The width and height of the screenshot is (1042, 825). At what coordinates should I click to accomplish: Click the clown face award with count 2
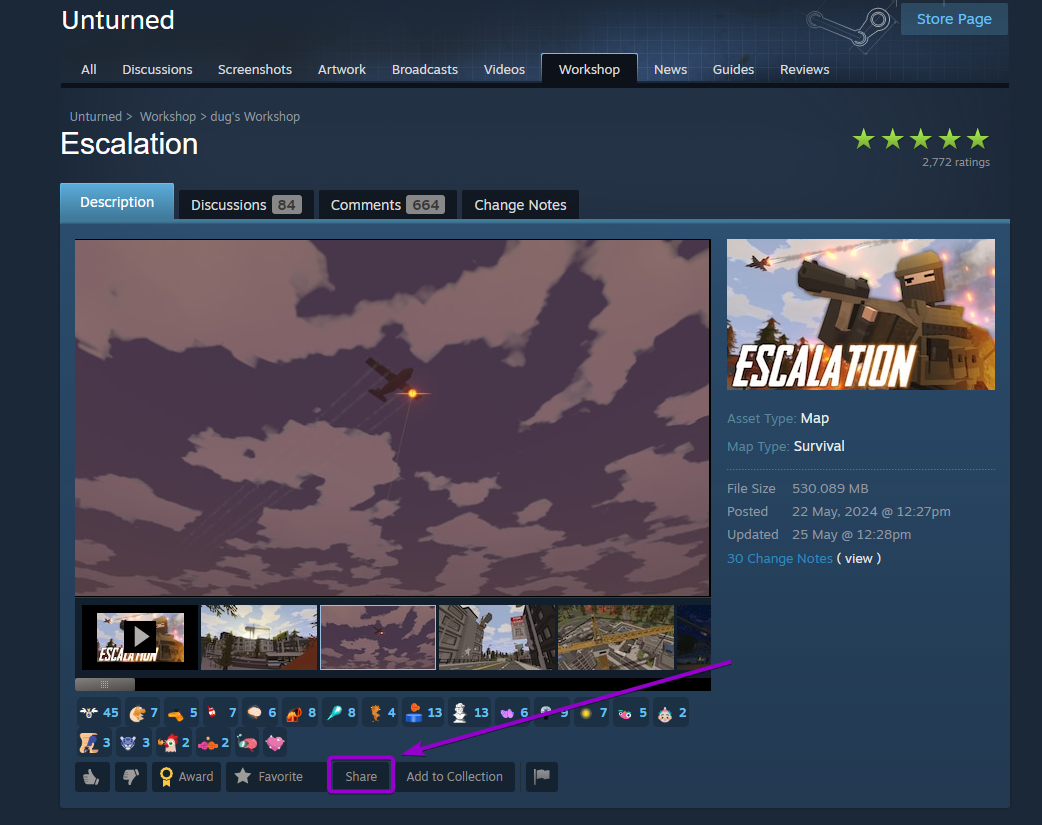point(671,713)
